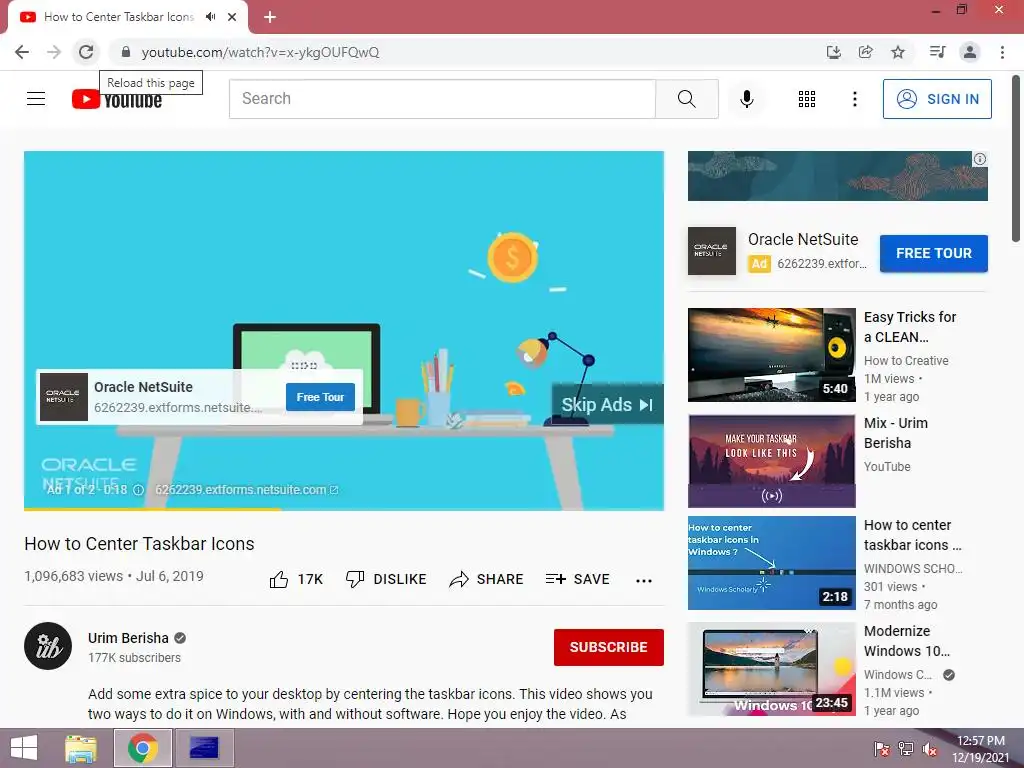Click the How to Creative channel name
Screen dimensions: 1024x768
(x=906, y=360)
